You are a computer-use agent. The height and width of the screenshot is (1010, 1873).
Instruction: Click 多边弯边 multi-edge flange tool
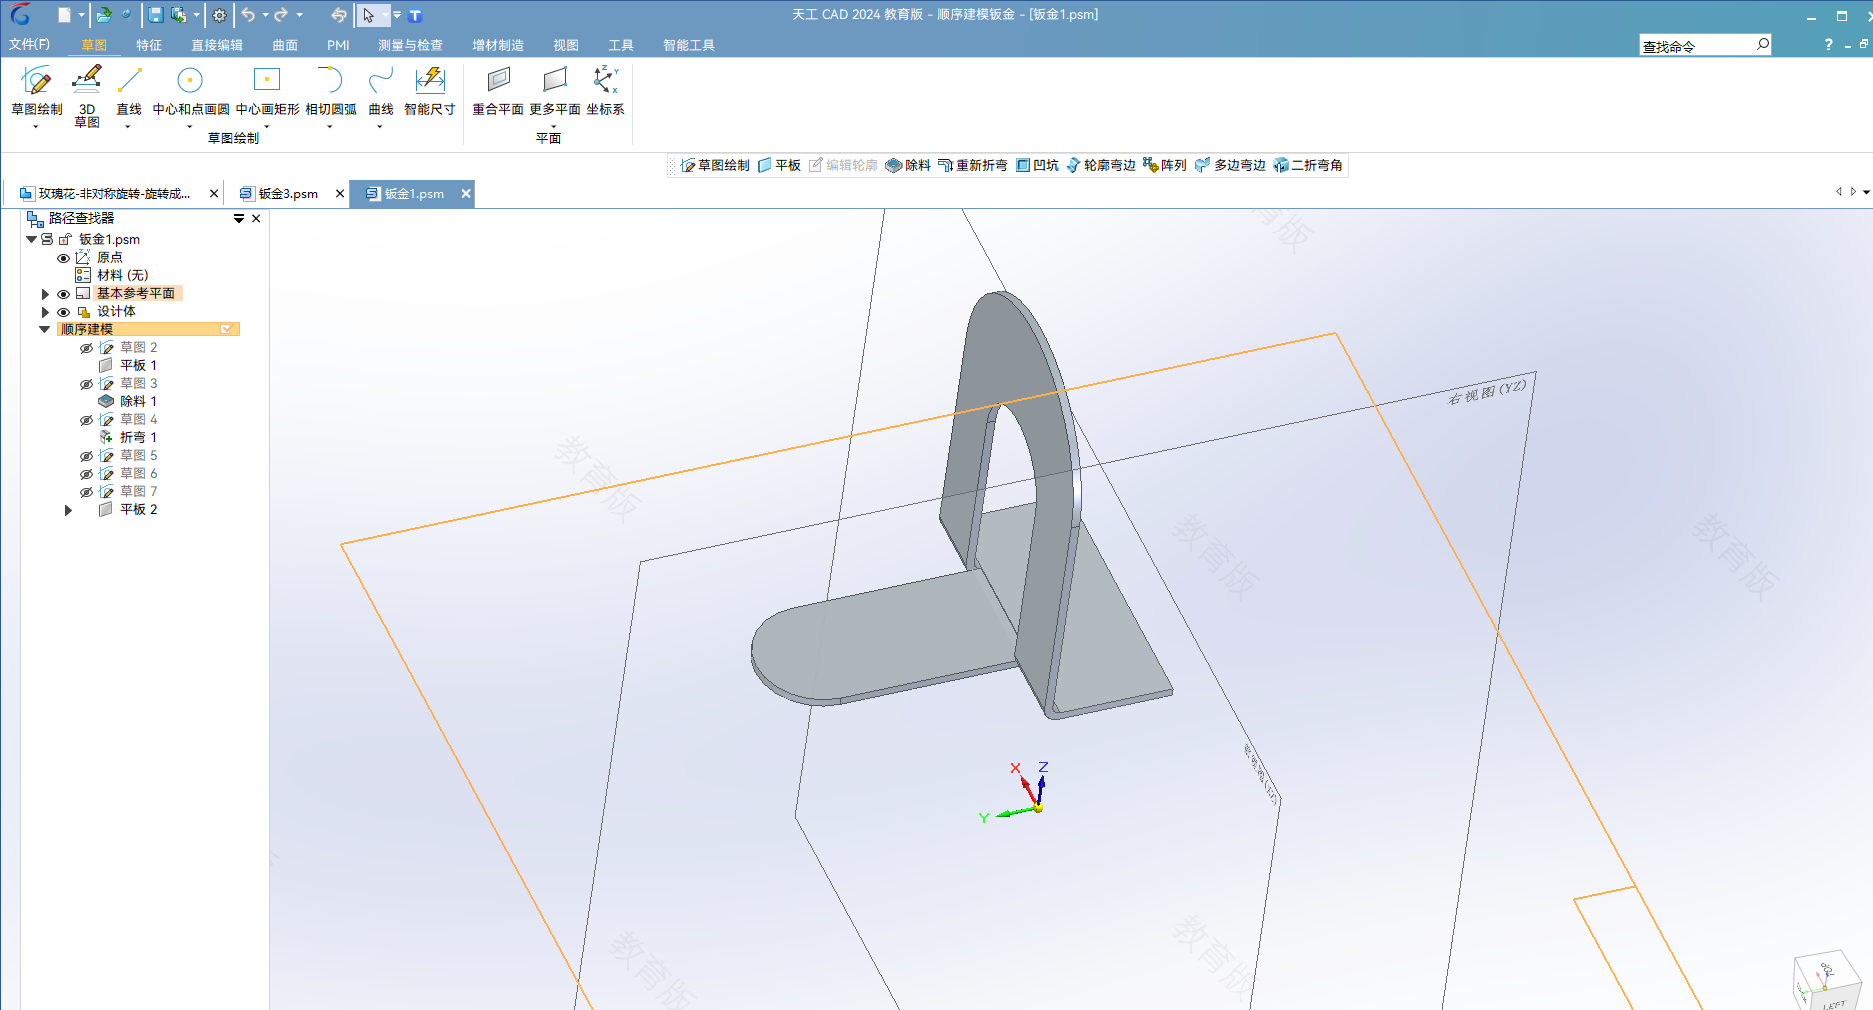point(1231,165)
